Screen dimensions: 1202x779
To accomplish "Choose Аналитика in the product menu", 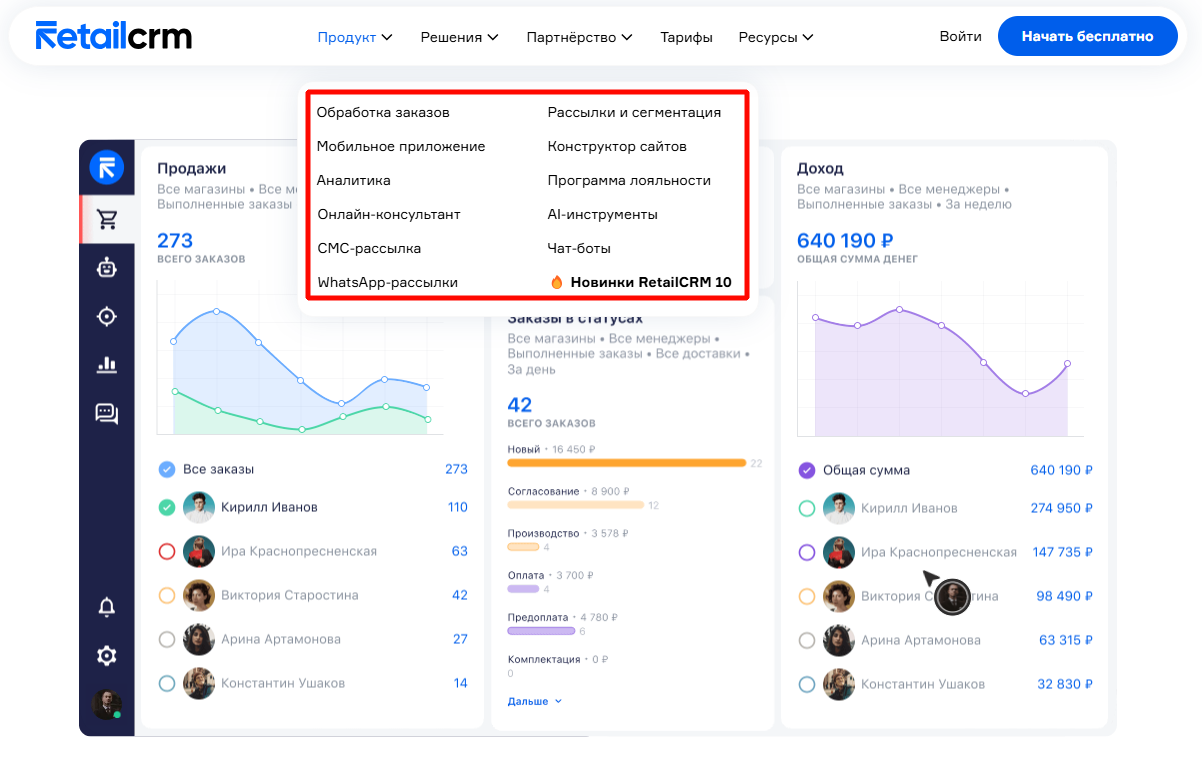I will pyautogui.click(x=354, y=180).
